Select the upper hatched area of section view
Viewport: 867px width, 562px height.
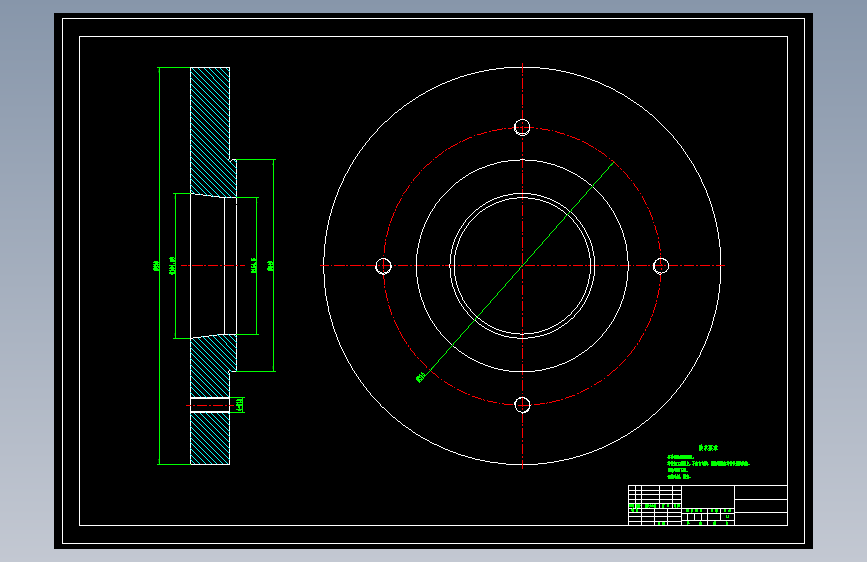click(211, 132)
